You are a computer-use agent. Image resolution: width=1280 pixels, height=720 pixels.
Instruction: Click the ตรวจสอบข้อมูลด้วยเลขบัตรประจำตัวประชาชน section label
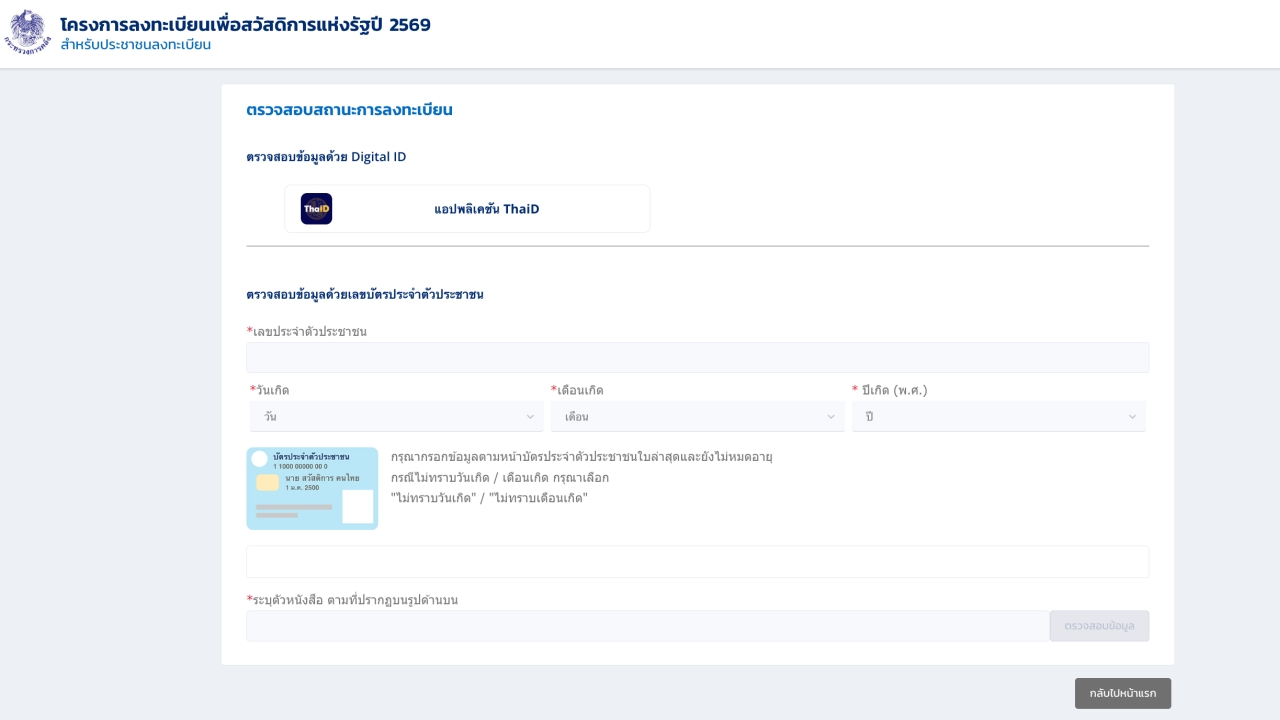tap(365, 294)
